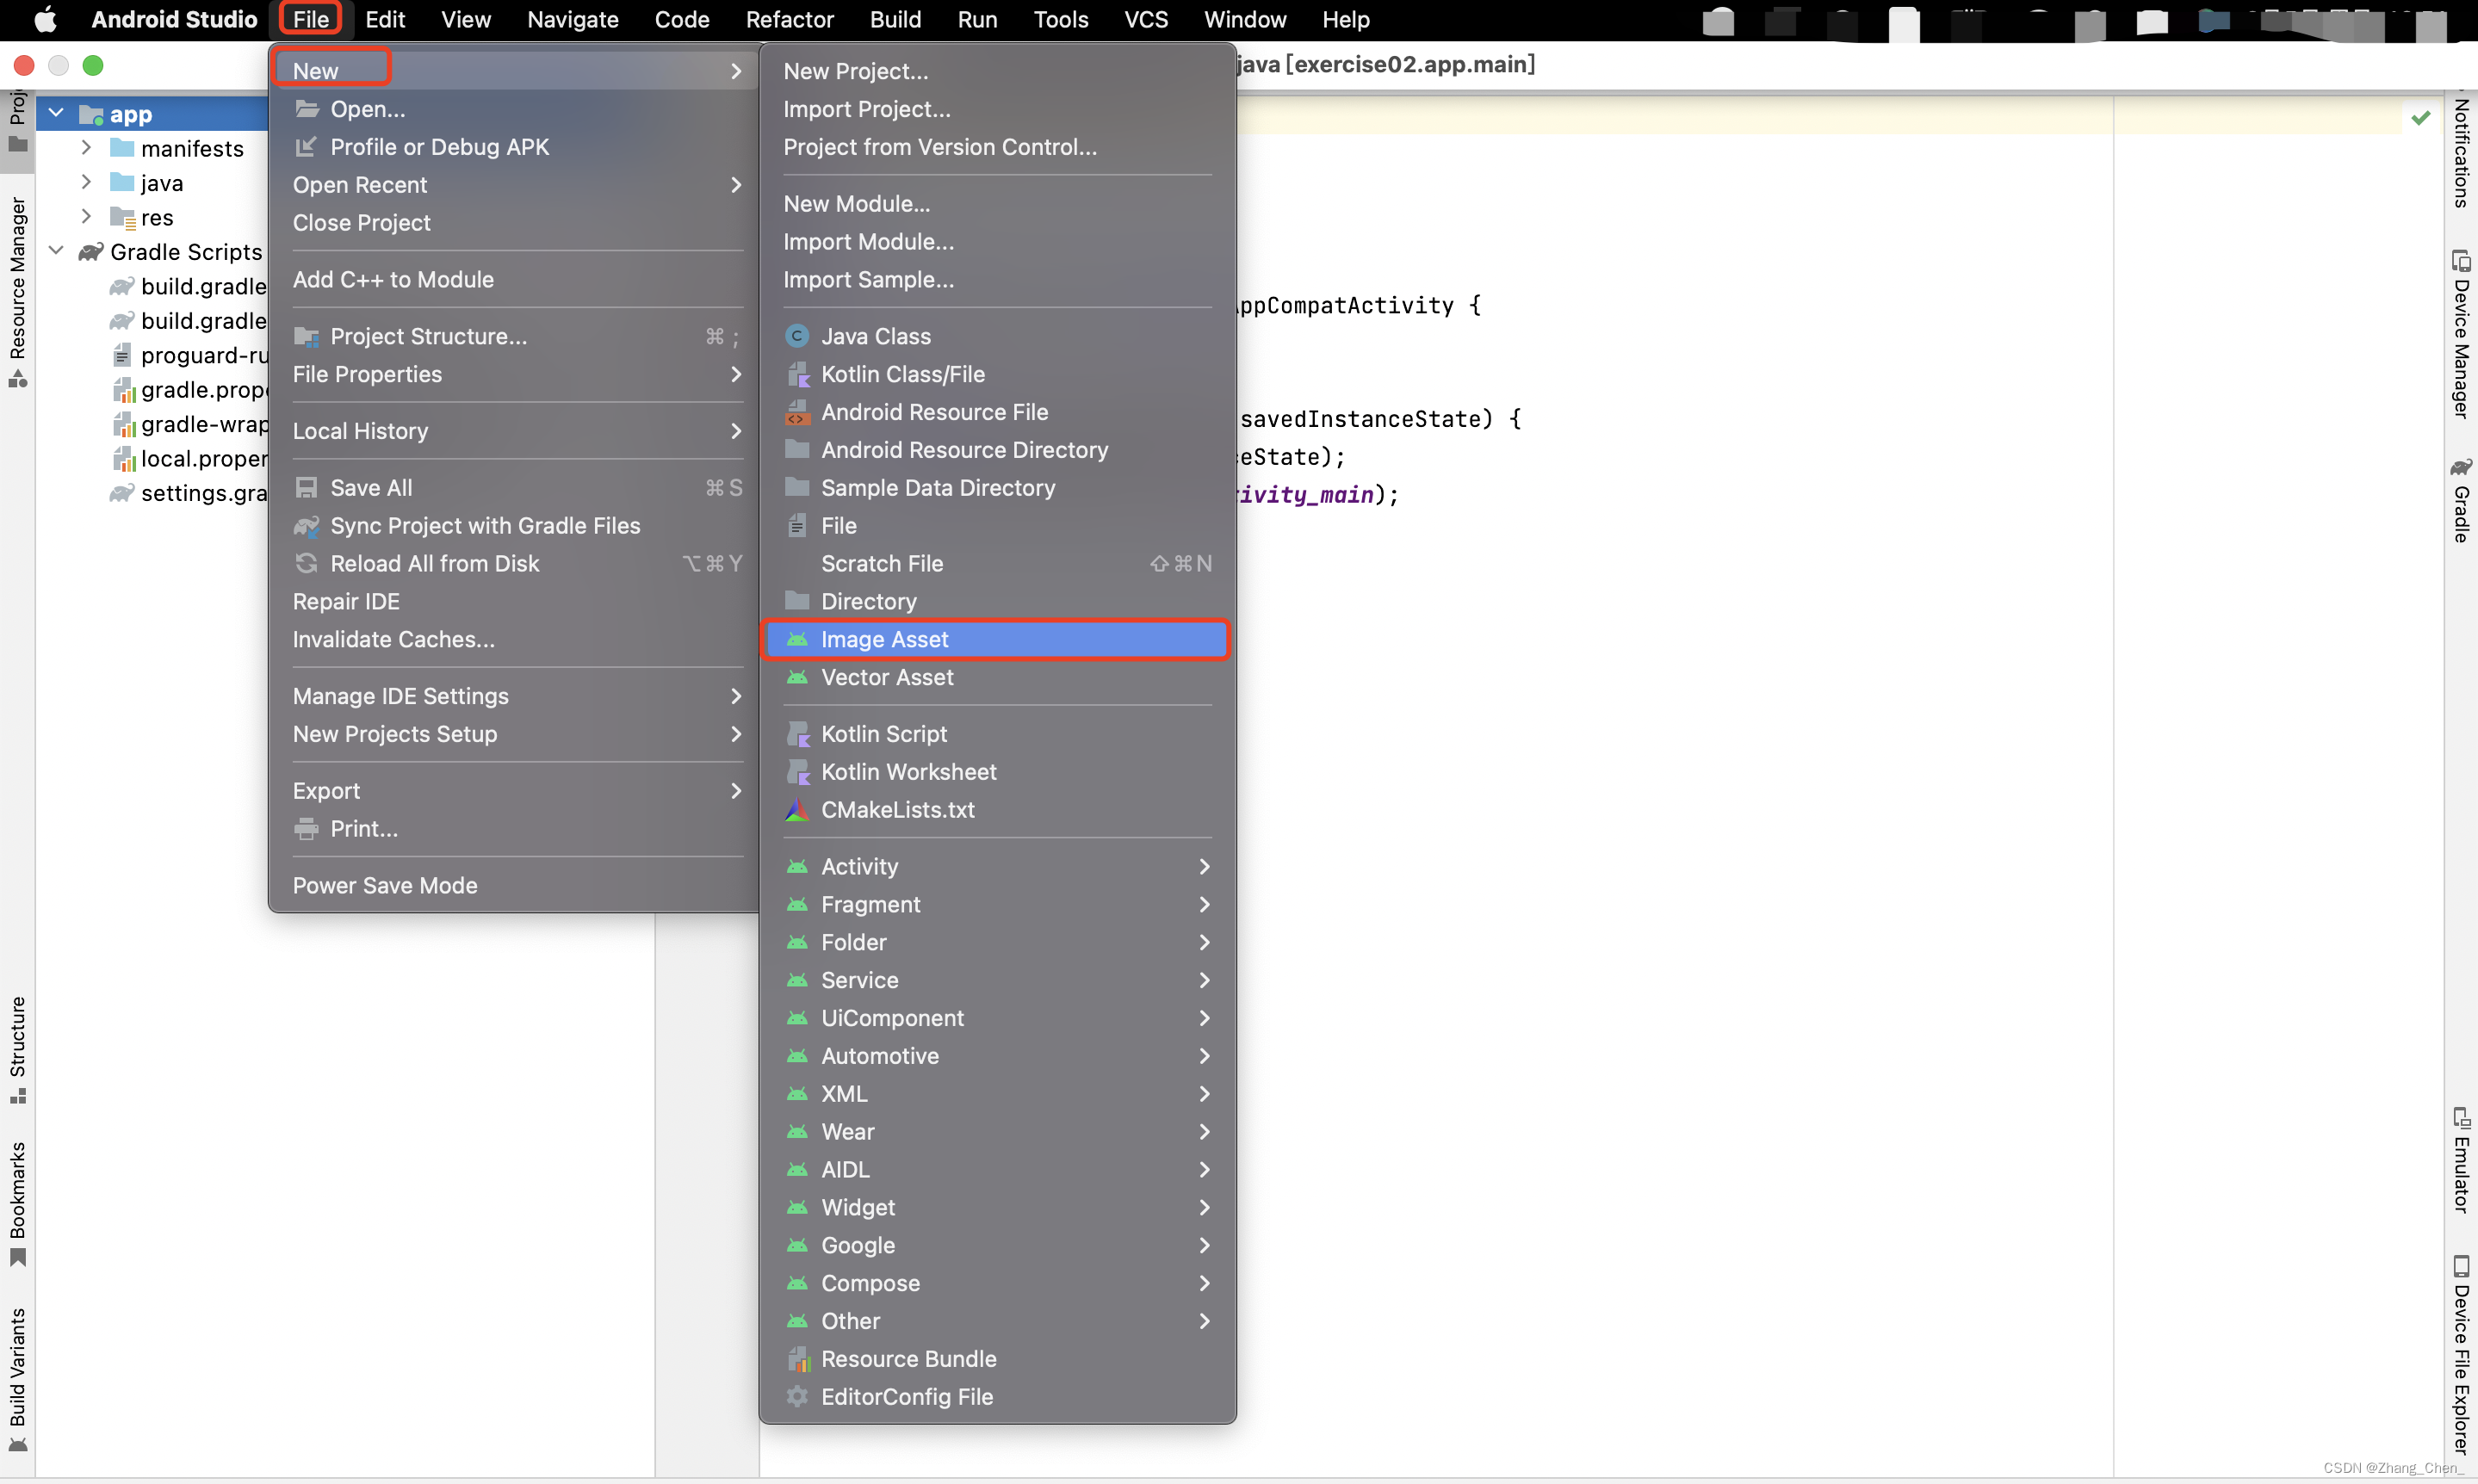Screen dimensions: 2478x1484
Task: Click the Vector Asset android icon
Action: point(797,677)
